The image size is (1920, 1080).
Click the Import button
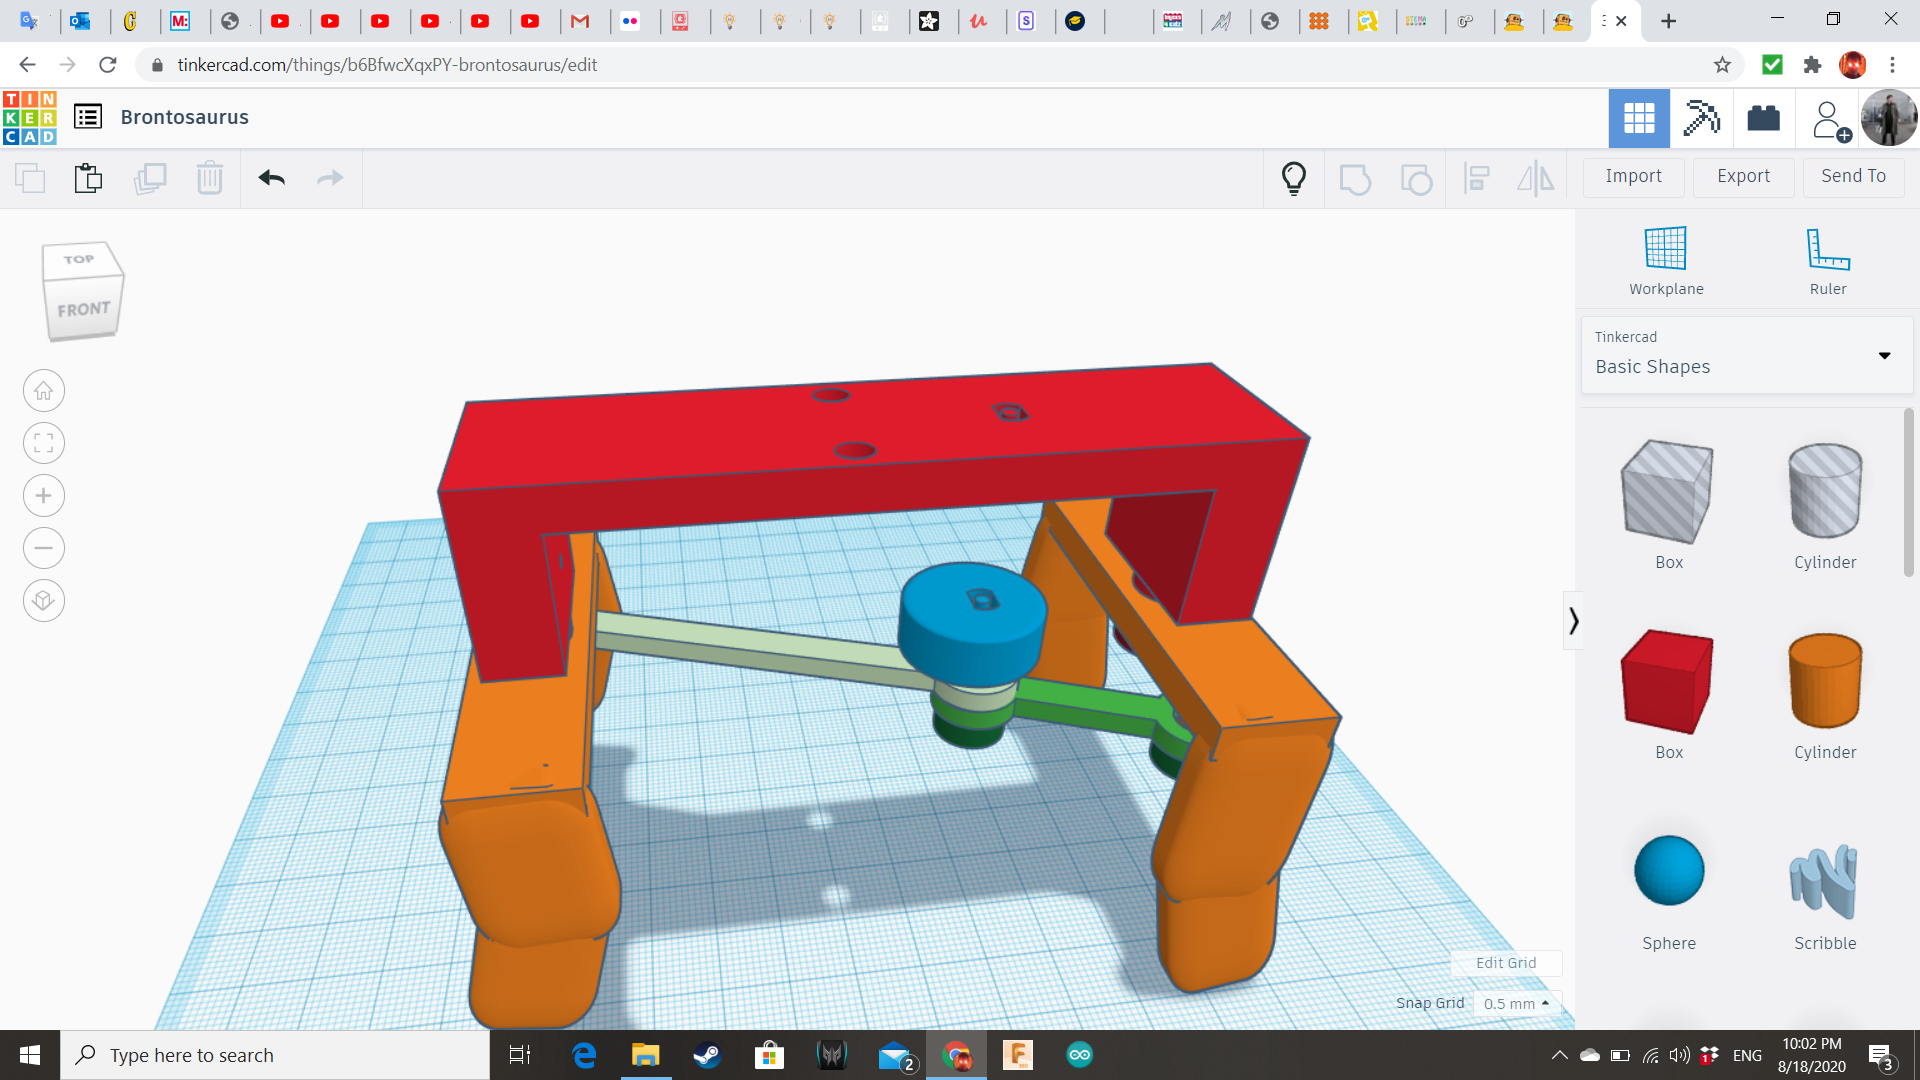point(1633,176)
